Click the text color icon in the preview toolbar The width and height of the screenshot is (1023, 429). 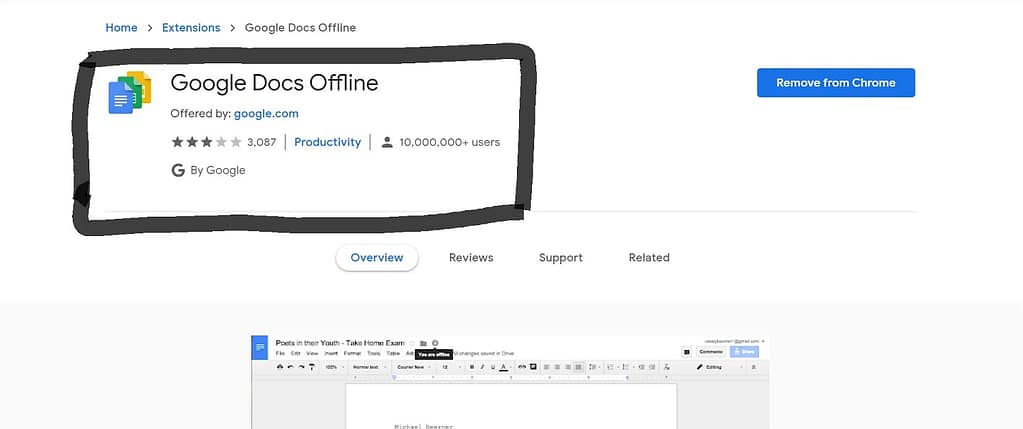[502, 367]
